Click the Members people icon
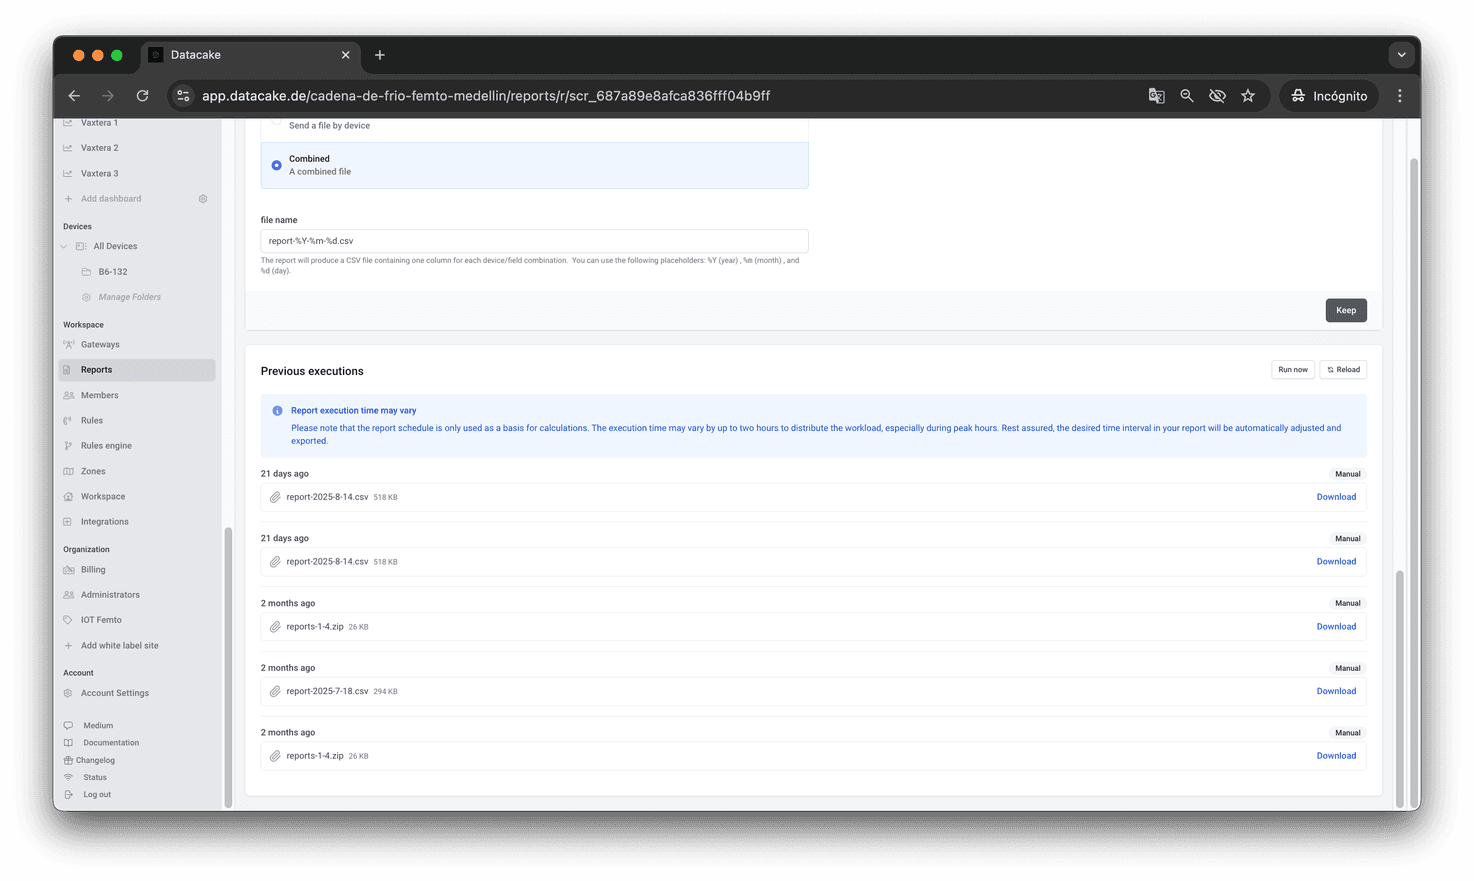The image size is (1474, 881). click(x=68, y=395)
